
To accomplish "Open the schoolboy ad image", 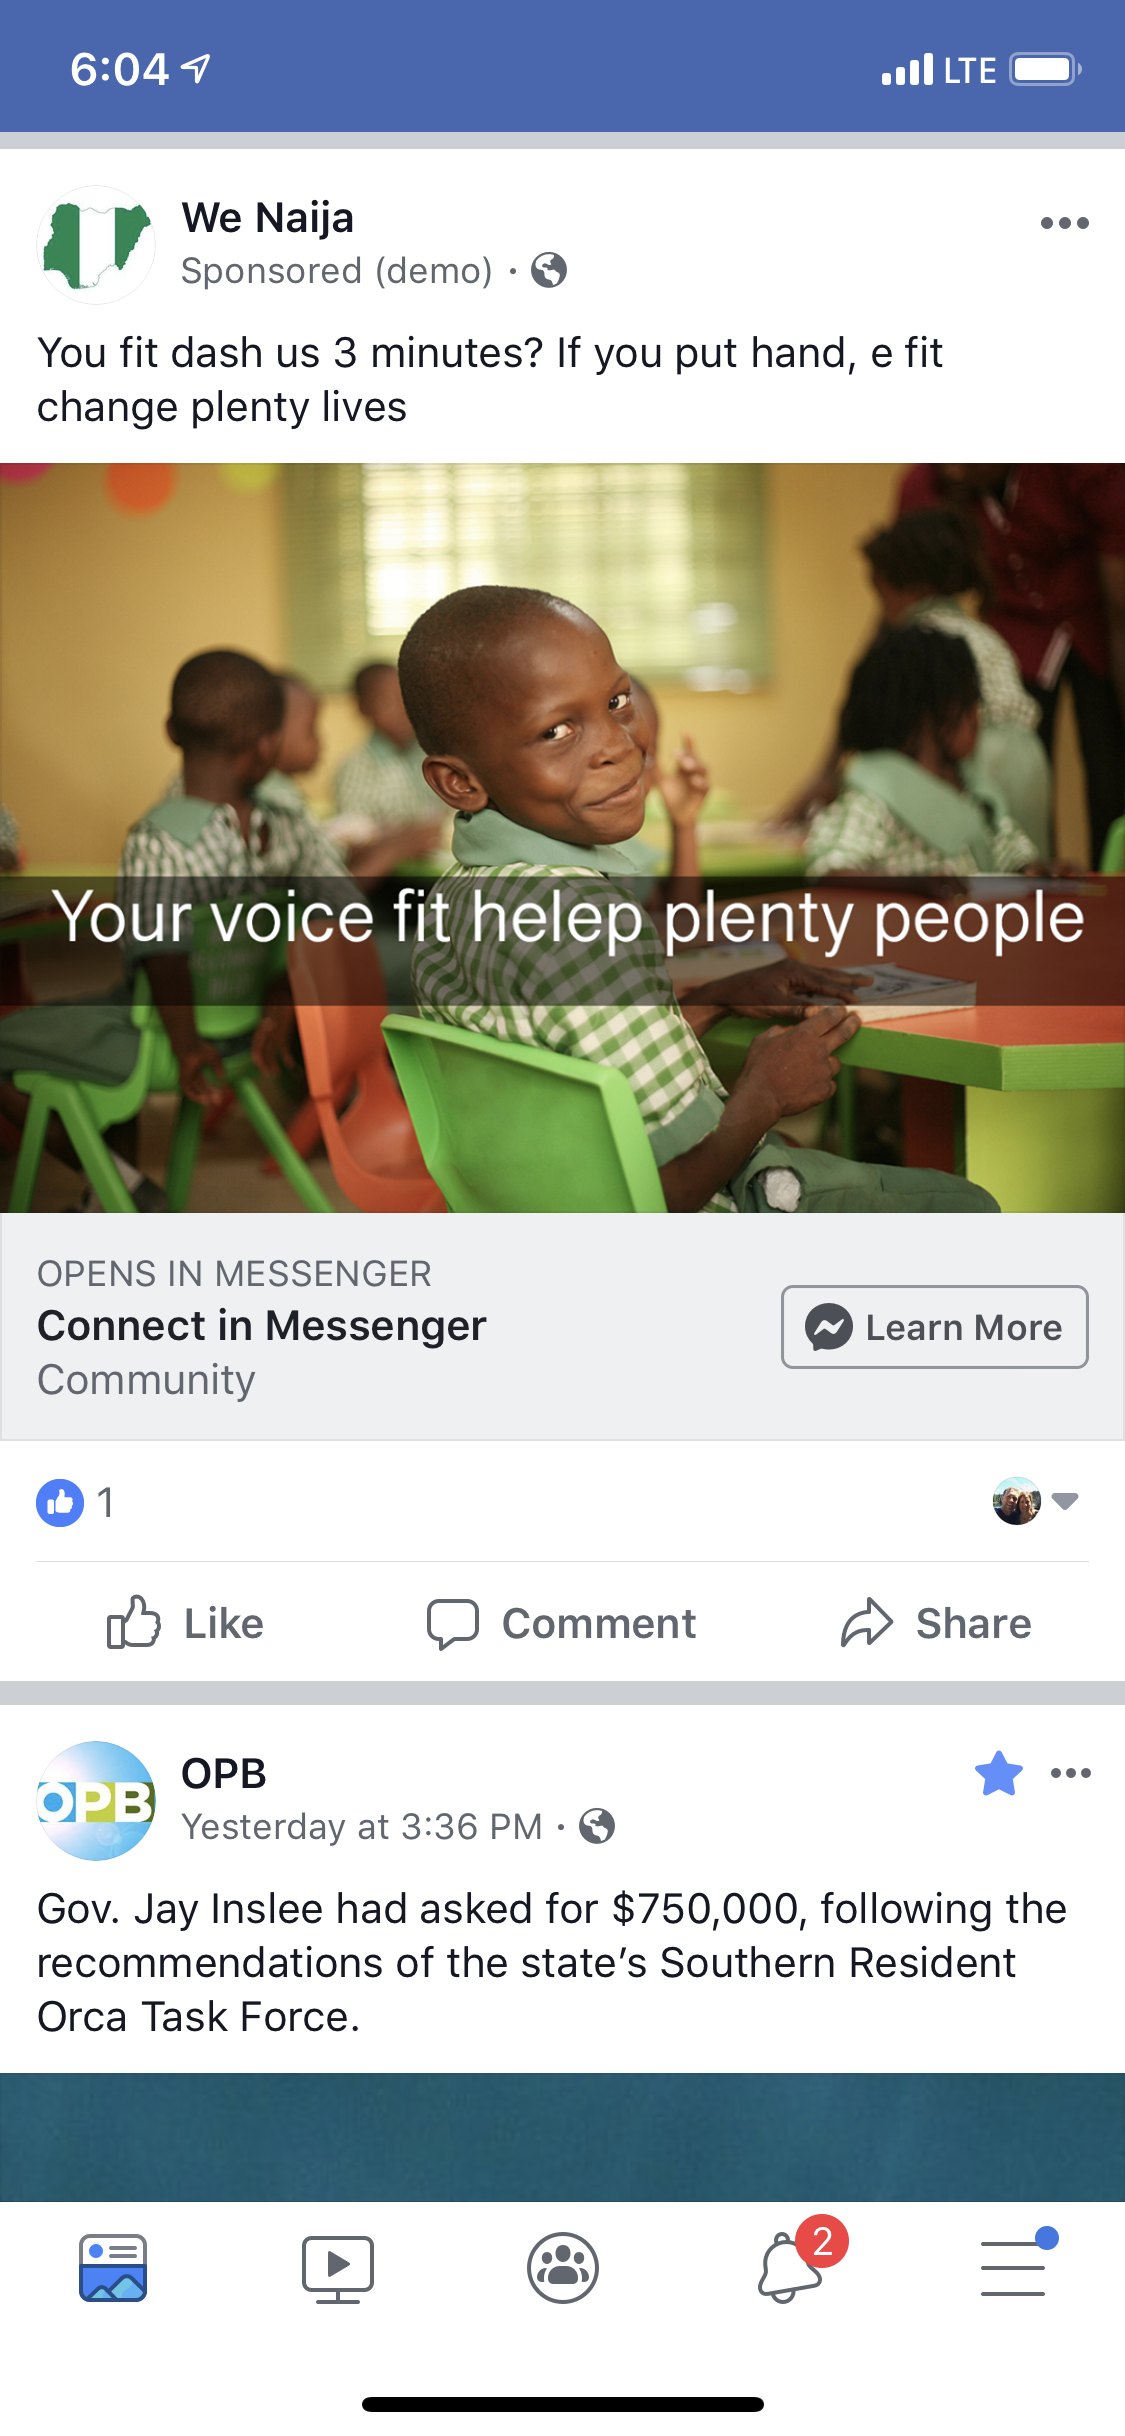I will click(562, 838).
